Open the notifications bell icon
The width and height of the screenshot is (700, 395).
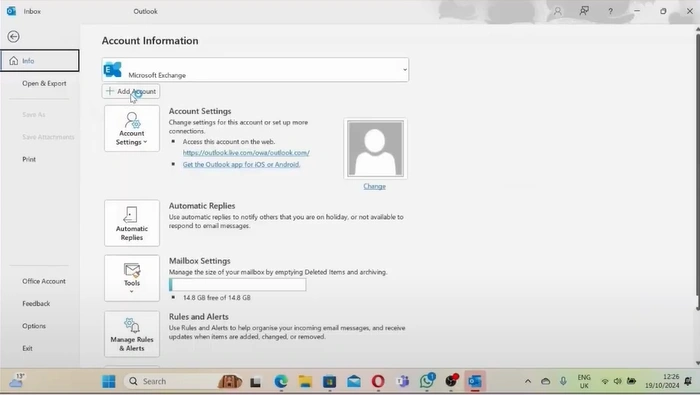[688, 381]
